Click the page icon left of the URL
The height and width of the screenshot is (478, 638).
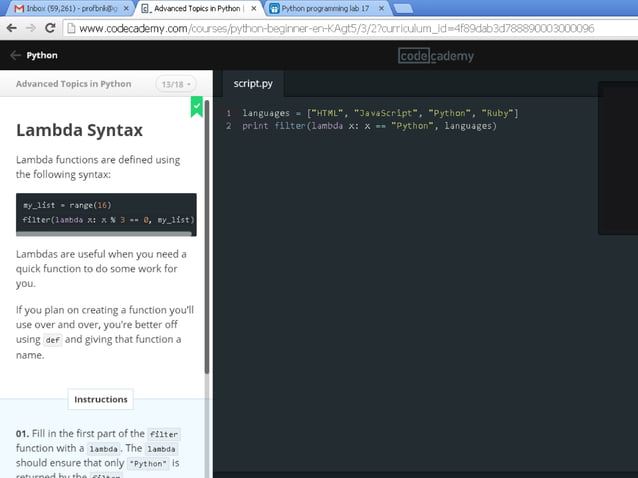click(70, 28)
